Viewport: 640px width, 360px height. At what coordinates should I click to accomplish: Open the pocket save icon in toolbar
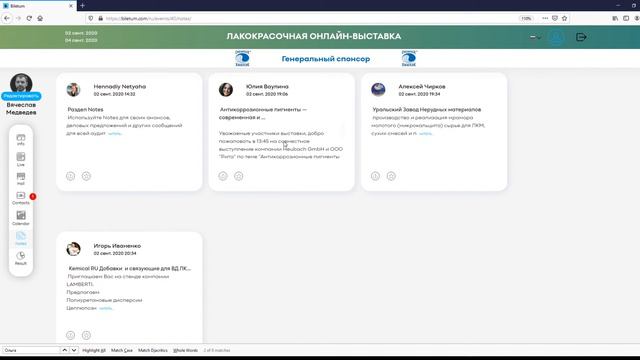555,18
